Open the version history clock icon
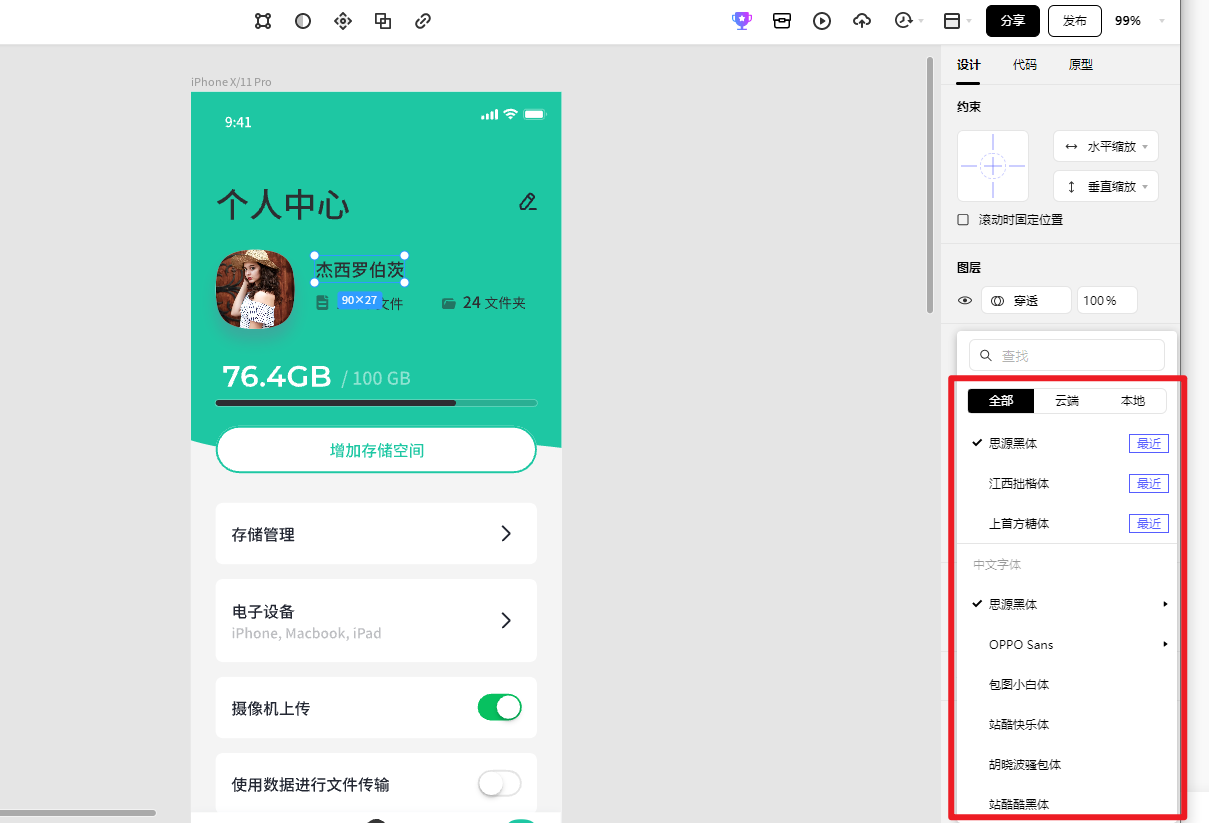 pos(903,21)
